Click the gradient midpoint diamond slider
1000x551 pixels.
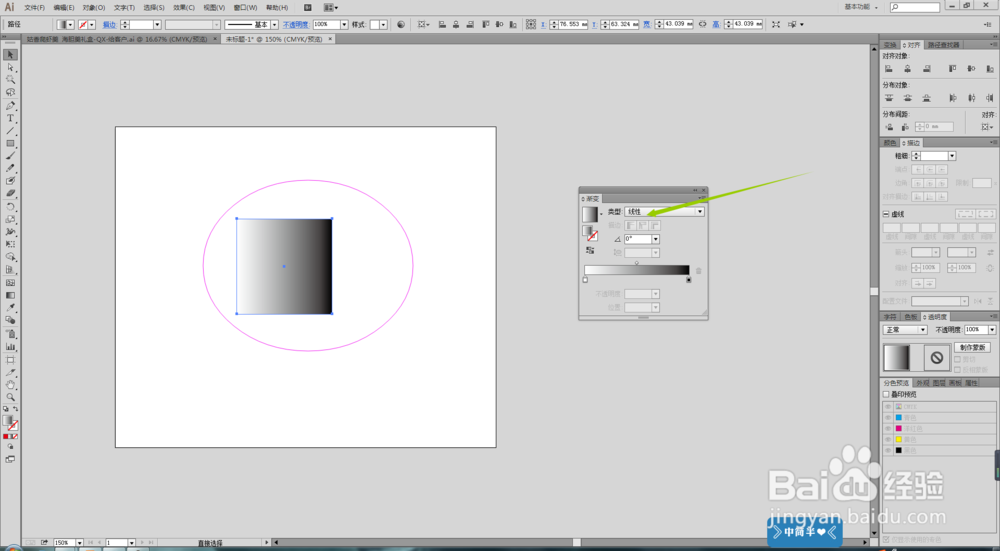(x=636, y=263)
